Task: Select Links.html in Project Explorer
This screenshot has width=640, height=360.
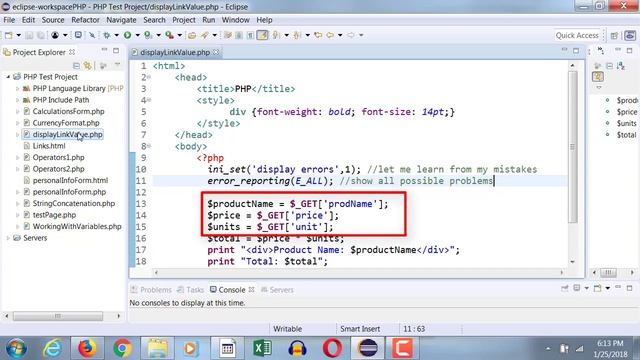Action: tap(49, 146)
